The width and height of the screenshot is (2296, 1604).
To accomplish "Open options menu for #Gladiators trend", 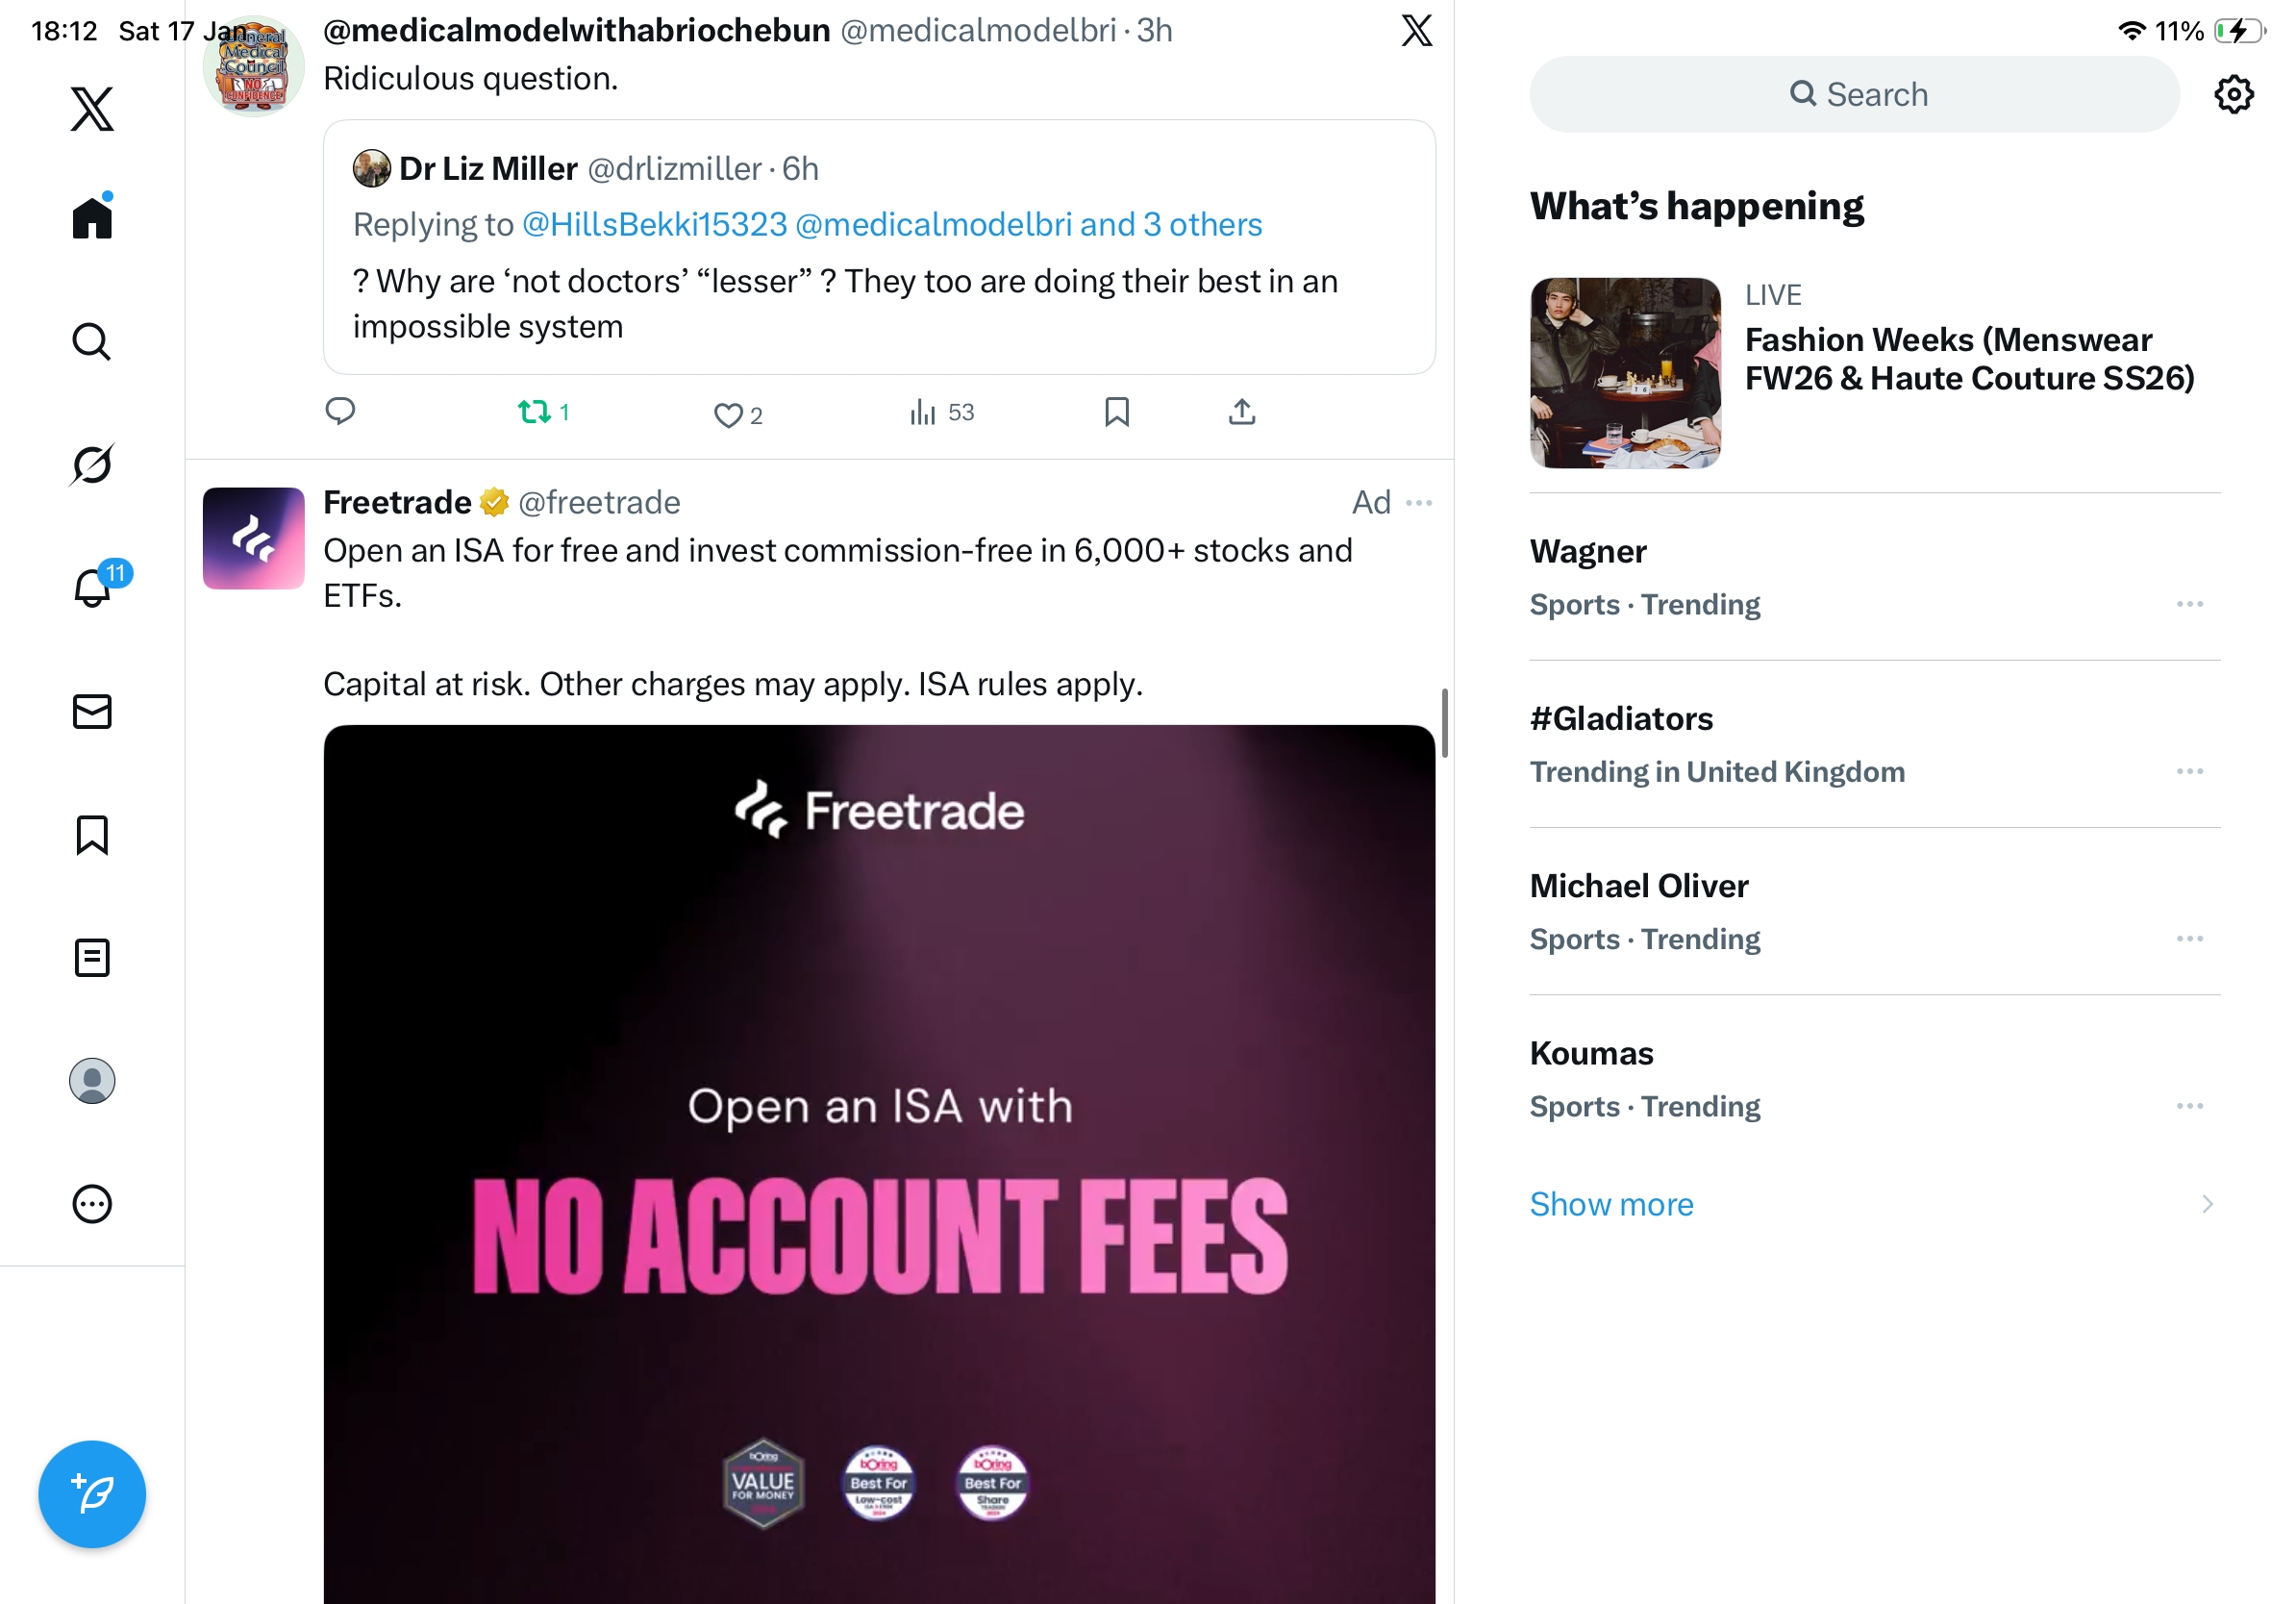I will click(x=2189, y=772).
